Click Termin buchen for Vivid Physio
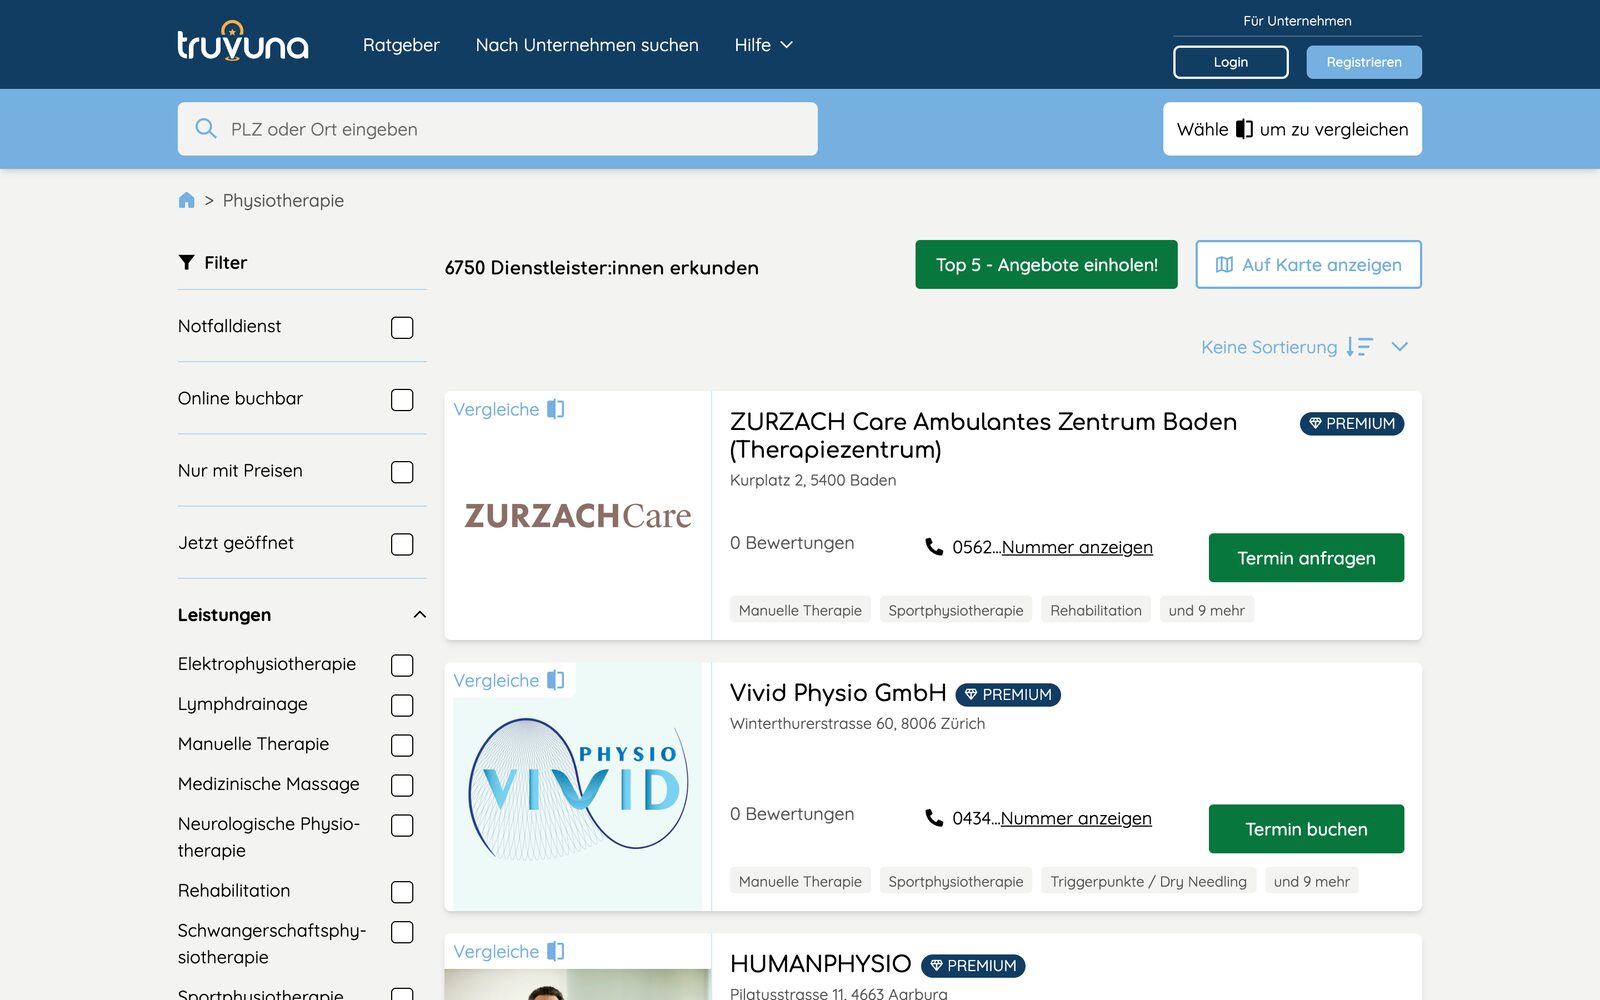The height and width of the screenshot is (1000, 1600). click(x=1306, y=829)
